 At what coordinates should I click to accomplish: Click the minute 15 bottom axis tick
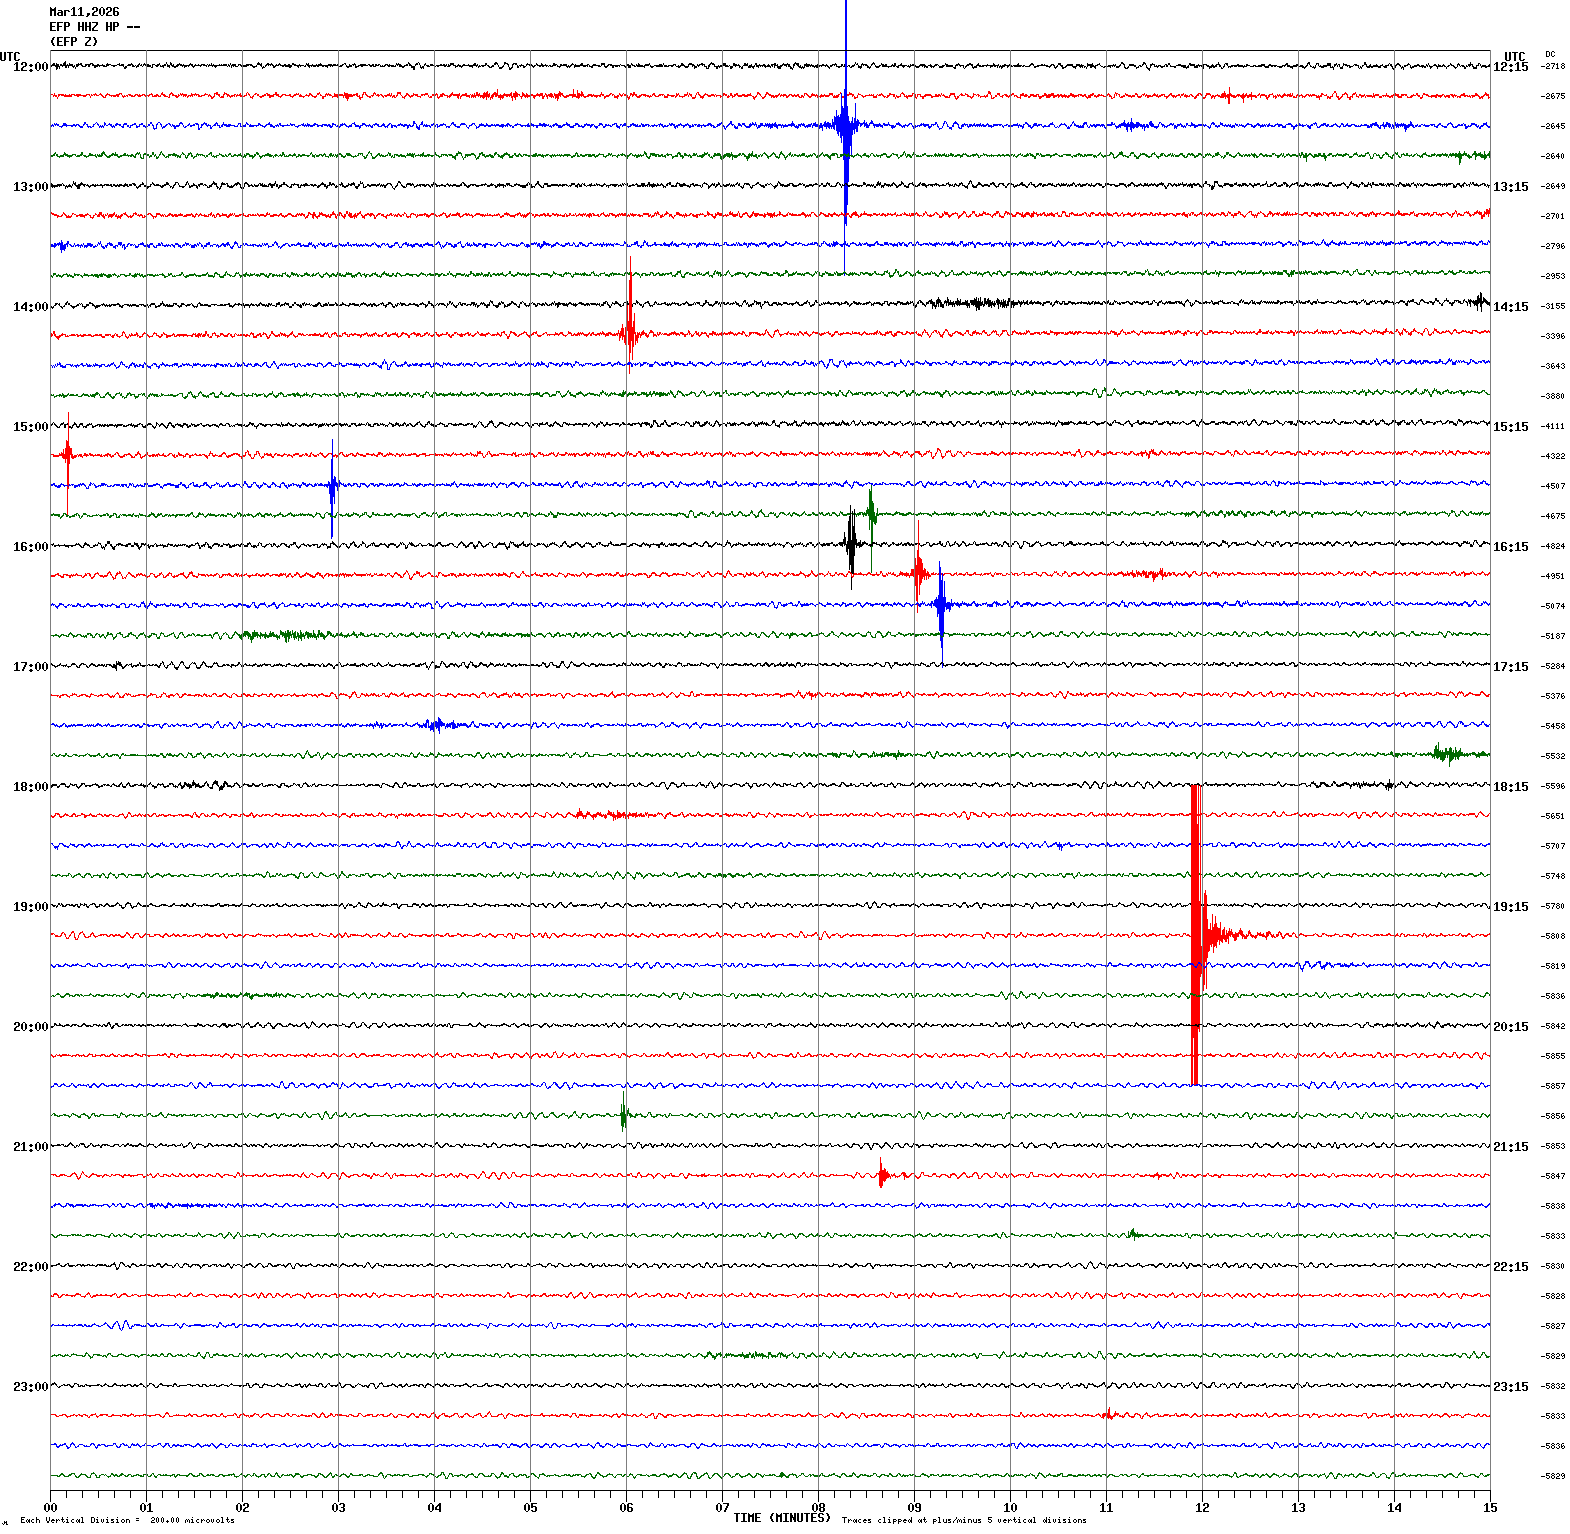tap(1490, 1508)
